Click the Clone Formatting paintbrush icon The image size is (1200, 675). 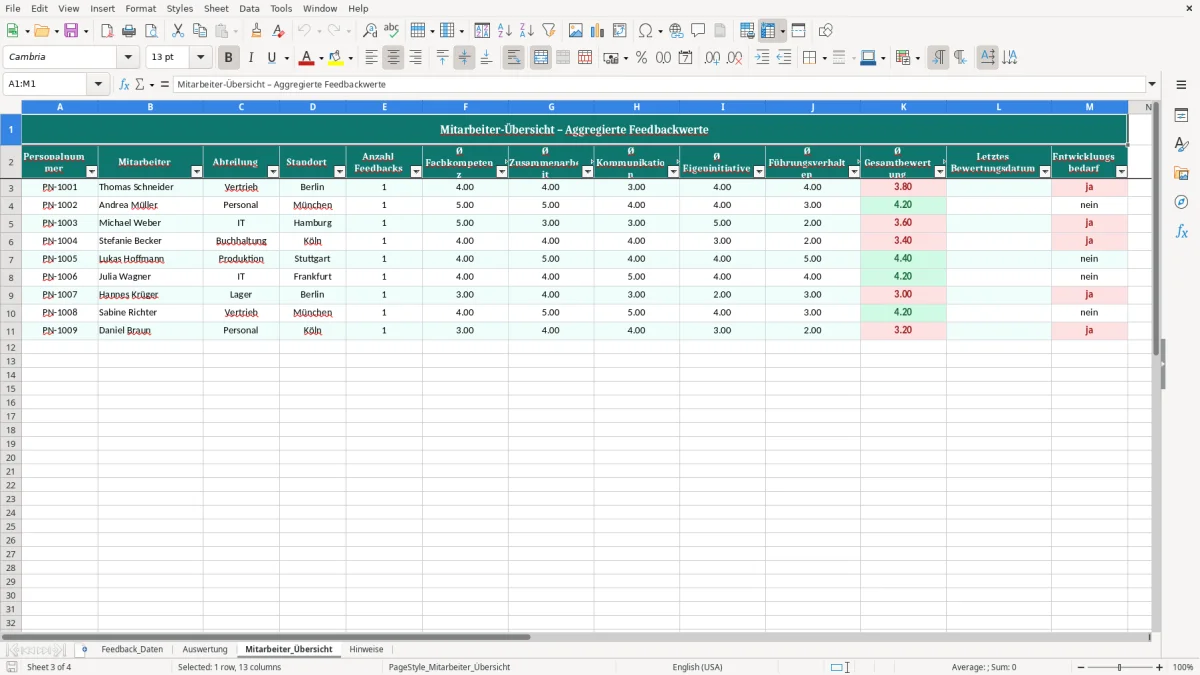click(x=257, y=31)
